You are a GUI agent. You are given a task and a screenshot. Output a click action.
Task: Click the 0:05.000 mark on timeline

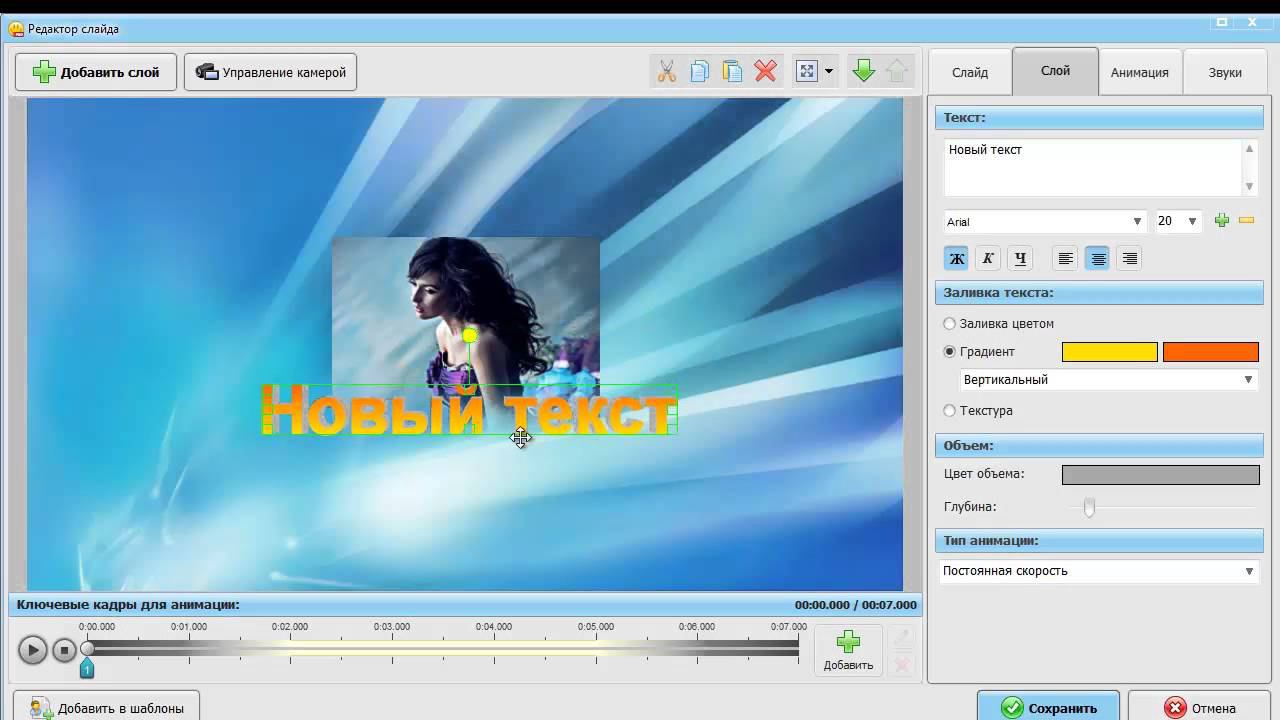tap(595, 627)
